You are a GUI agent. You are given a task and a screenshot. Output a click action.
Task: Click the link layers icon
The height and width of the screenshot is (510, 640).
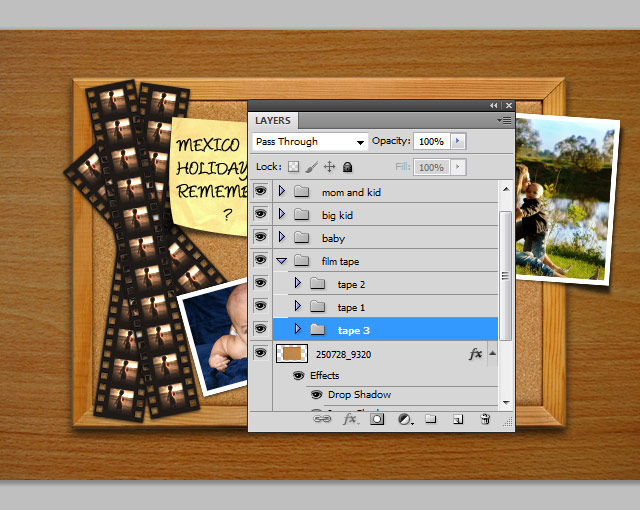[x=323, y=420]
